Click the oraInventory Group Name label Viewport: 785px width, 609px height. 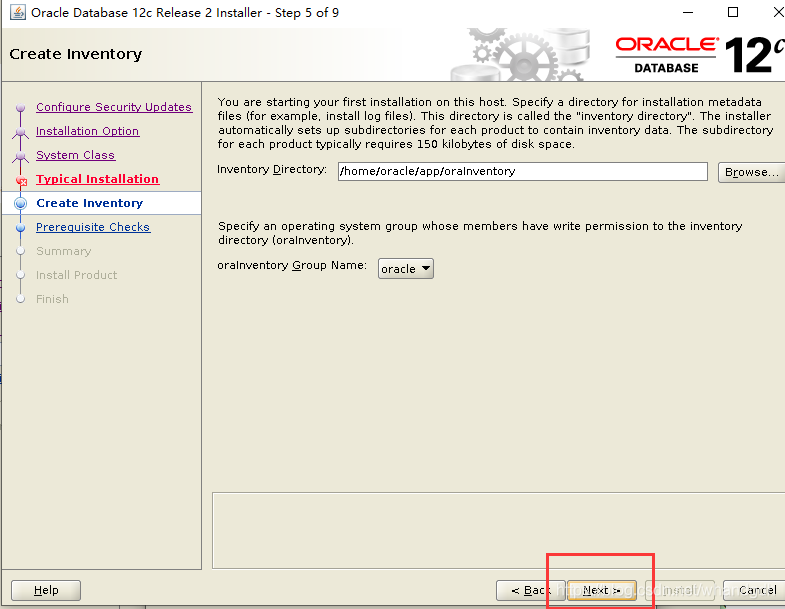point(292,265)
